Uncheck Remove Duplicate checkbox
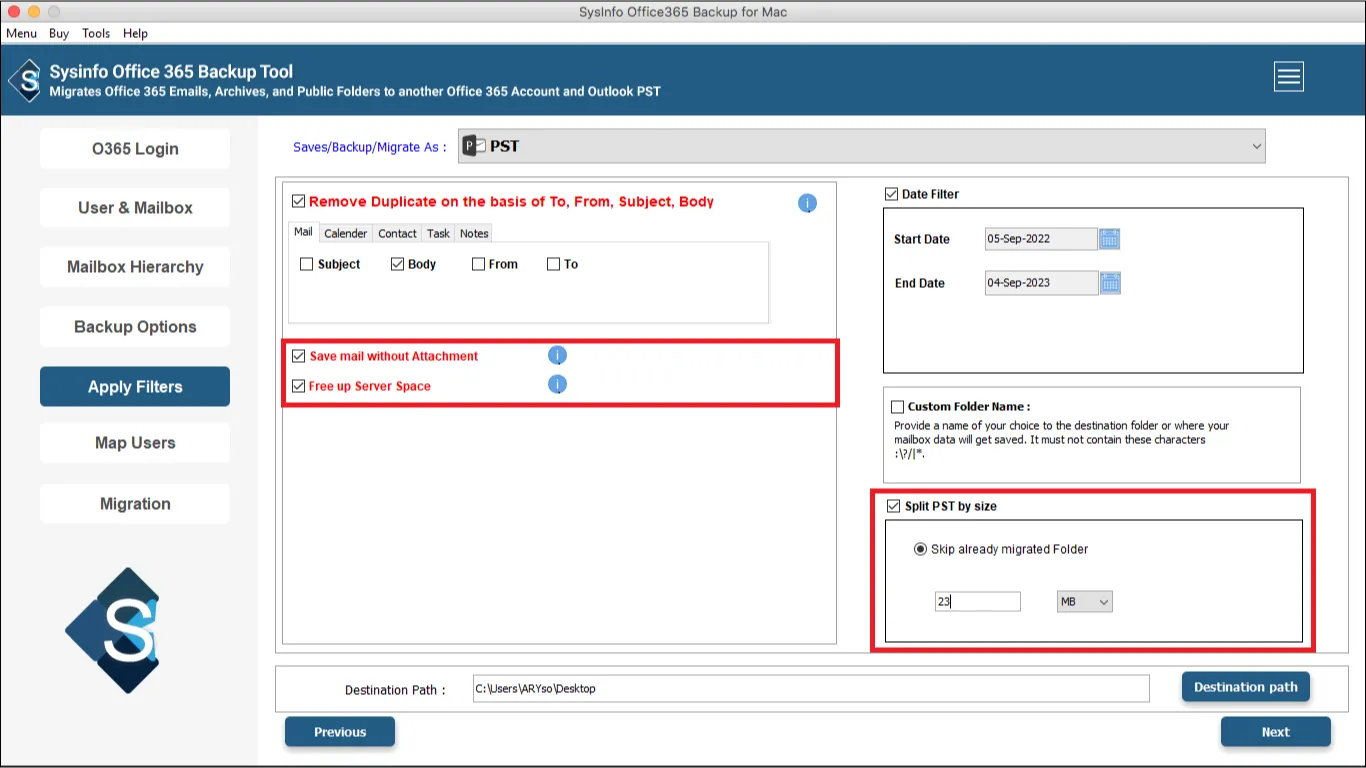Screen dimensions: 1366x768 pos(298,201)
